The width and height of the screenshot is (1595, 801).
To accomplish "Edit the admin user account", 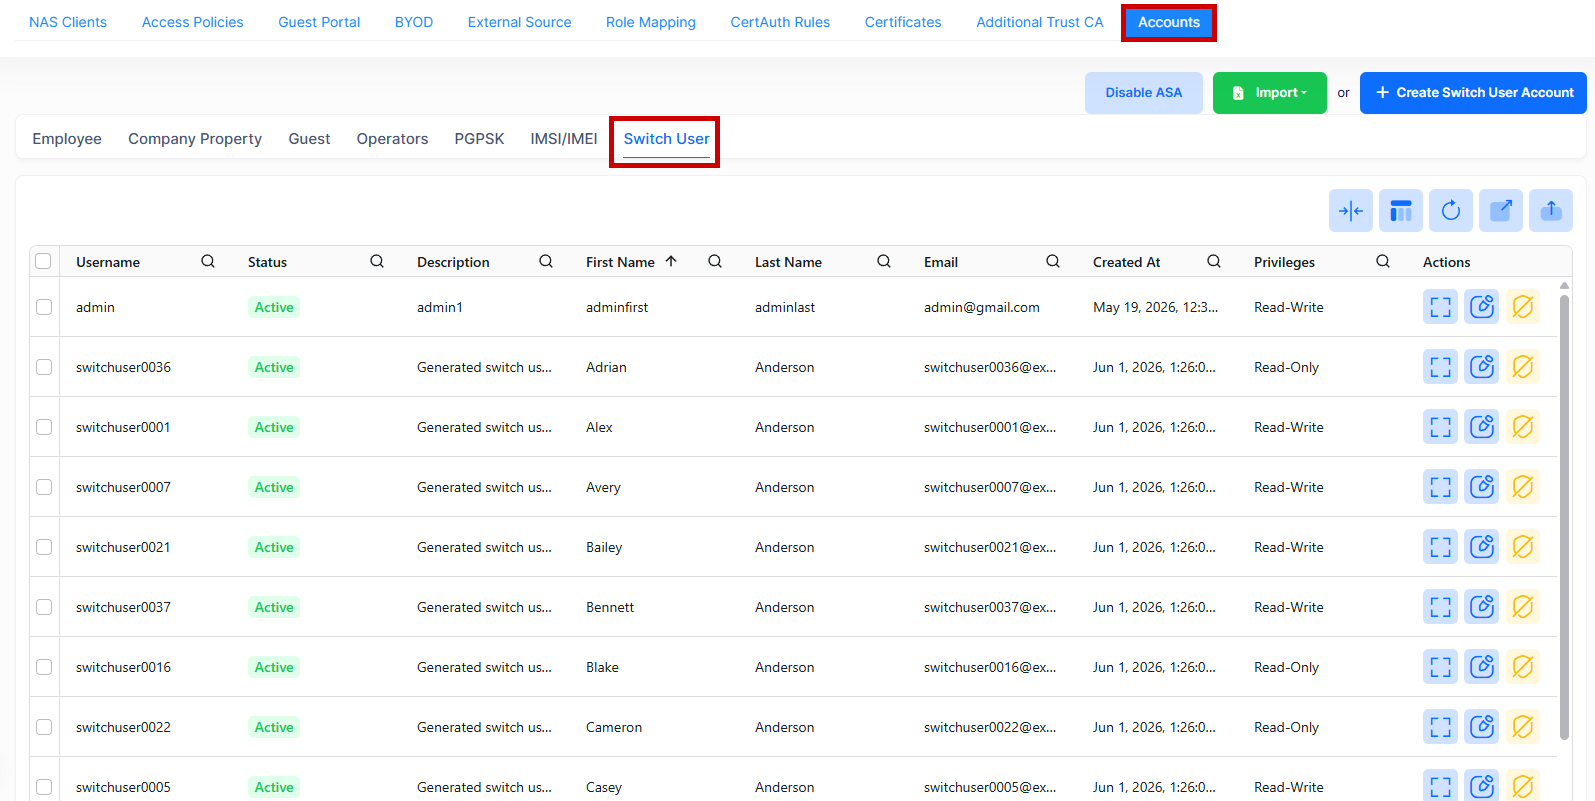I will (x=1481, y=307).
